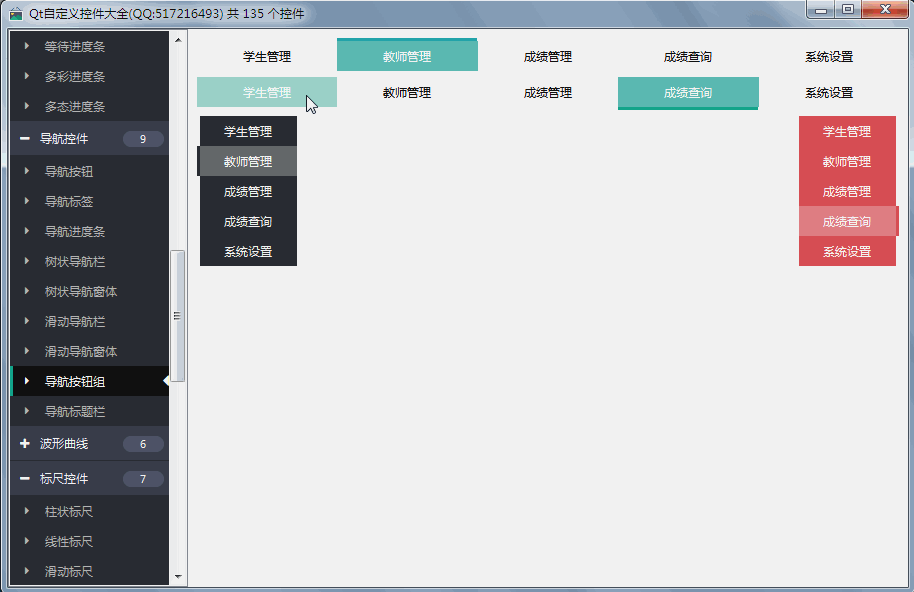Maximize the Qt controls window

tap(848, 10)
